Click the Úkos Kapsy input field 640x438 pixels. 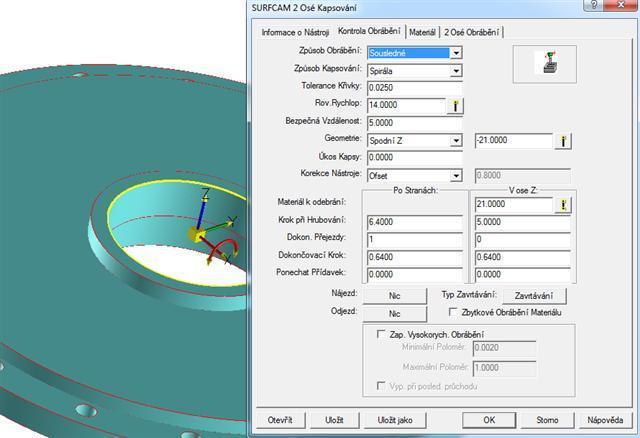click(x=415, y=158)
